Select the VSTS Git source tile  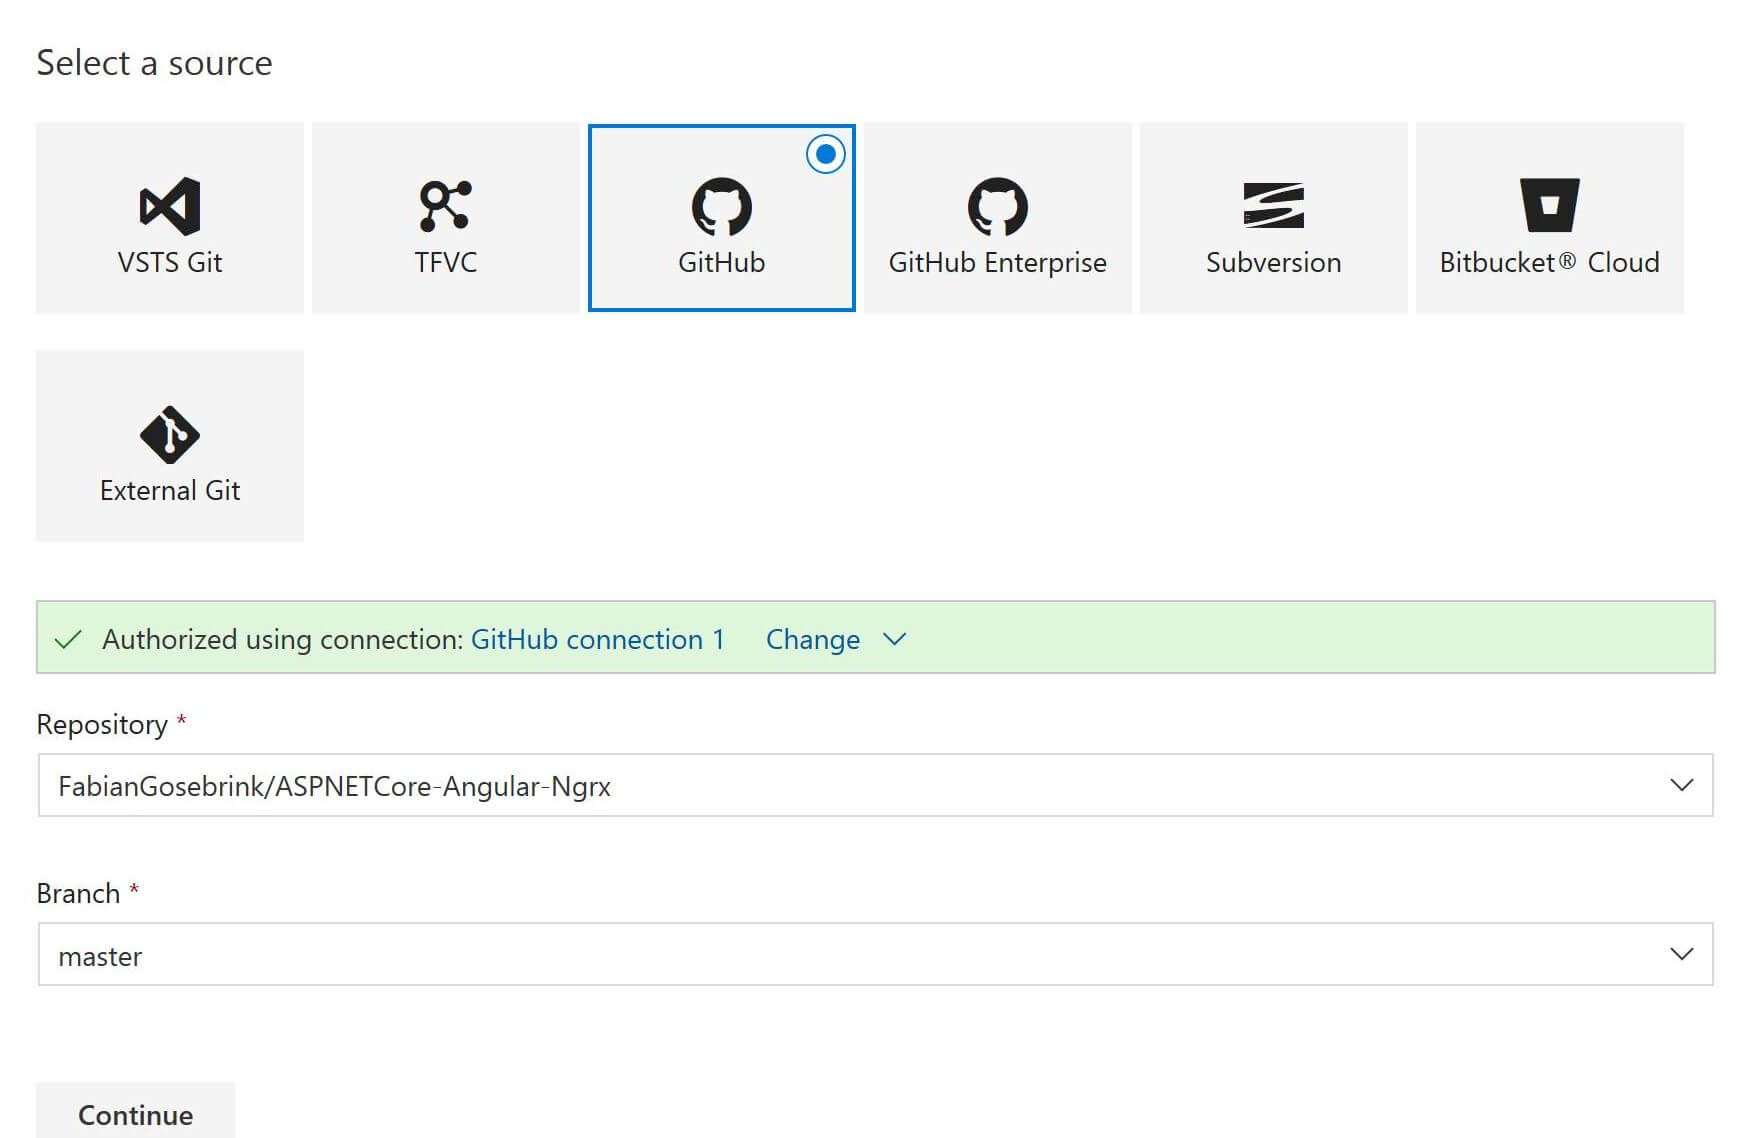coord(170,218)
